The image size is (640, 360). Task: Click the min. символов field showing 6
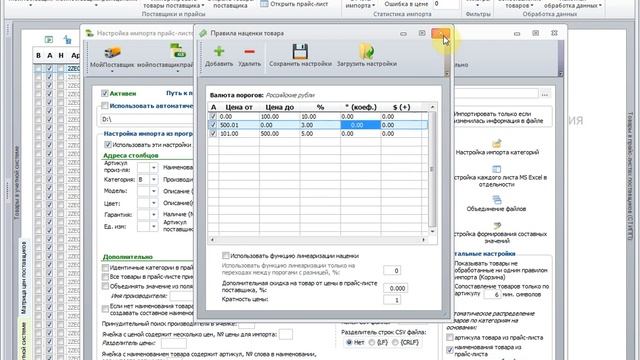(493, 294)
